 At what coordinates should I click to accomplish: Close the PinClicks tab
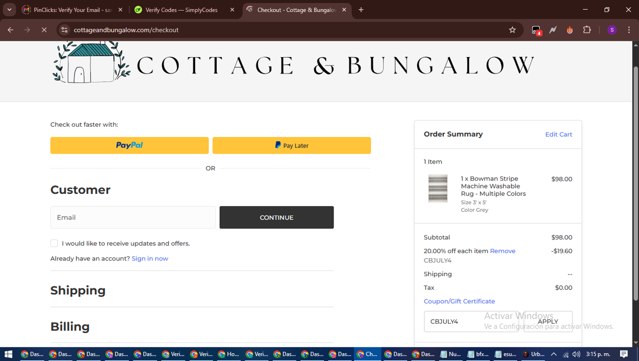120,10
